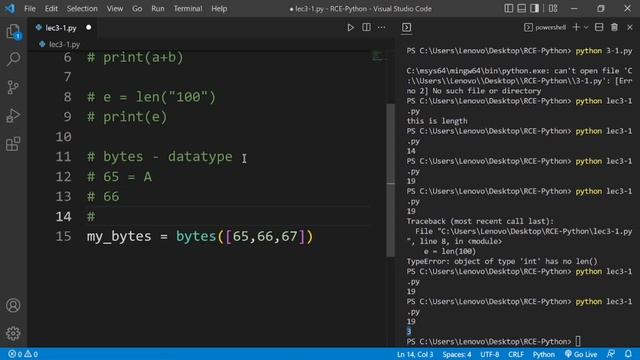The height and width of the screenshot is (360, 640).
Task: Click the editor vertical scrollbar
Action: pos(390,180)
